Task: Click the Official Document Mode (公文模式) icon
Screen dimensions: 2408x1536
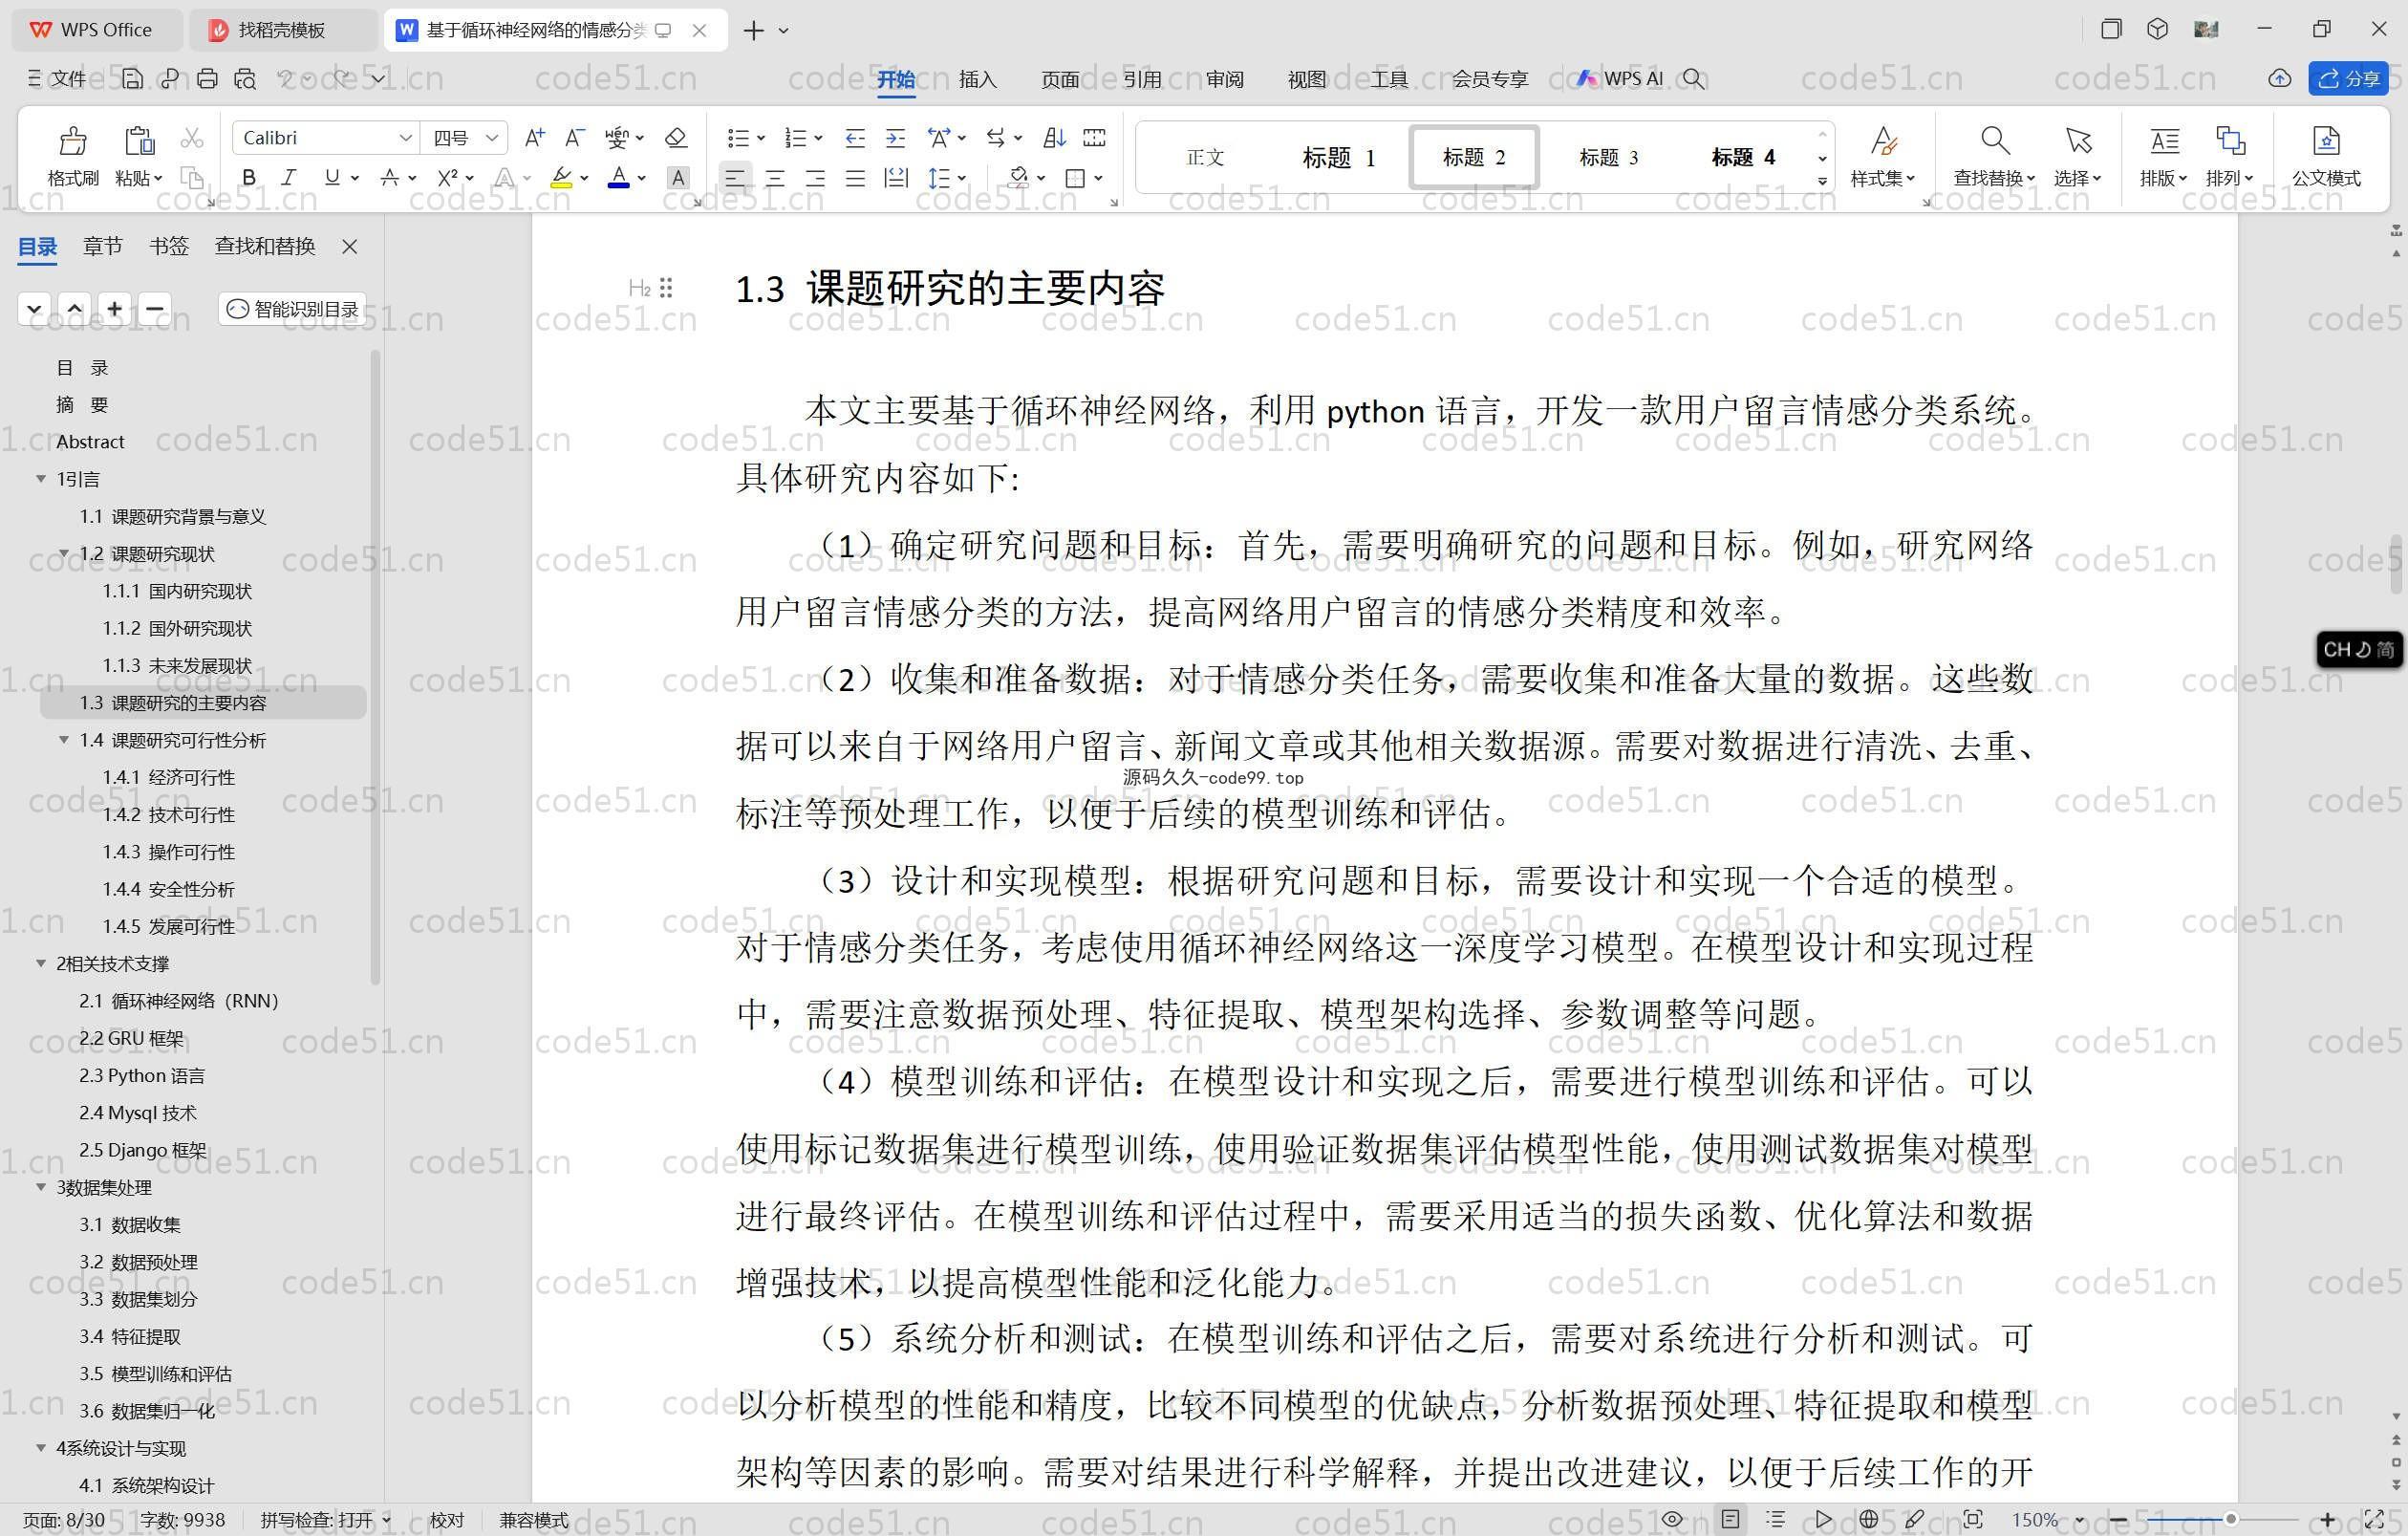Action: 2326,141
